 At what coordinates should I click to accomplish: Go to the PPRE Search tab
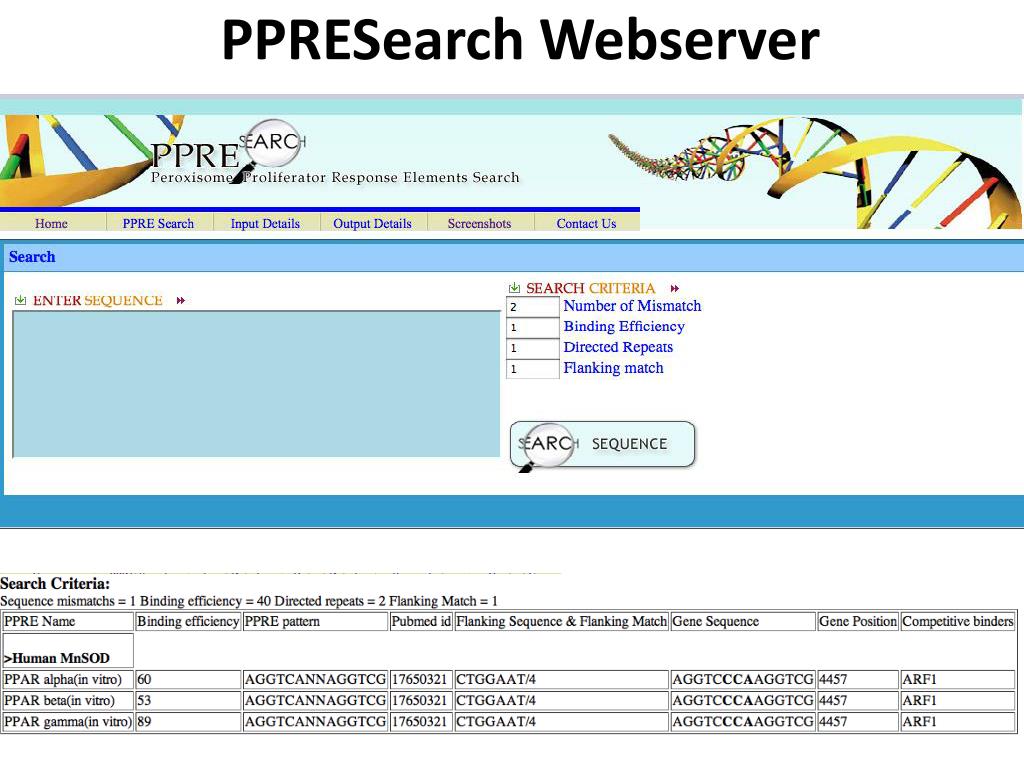158,223
